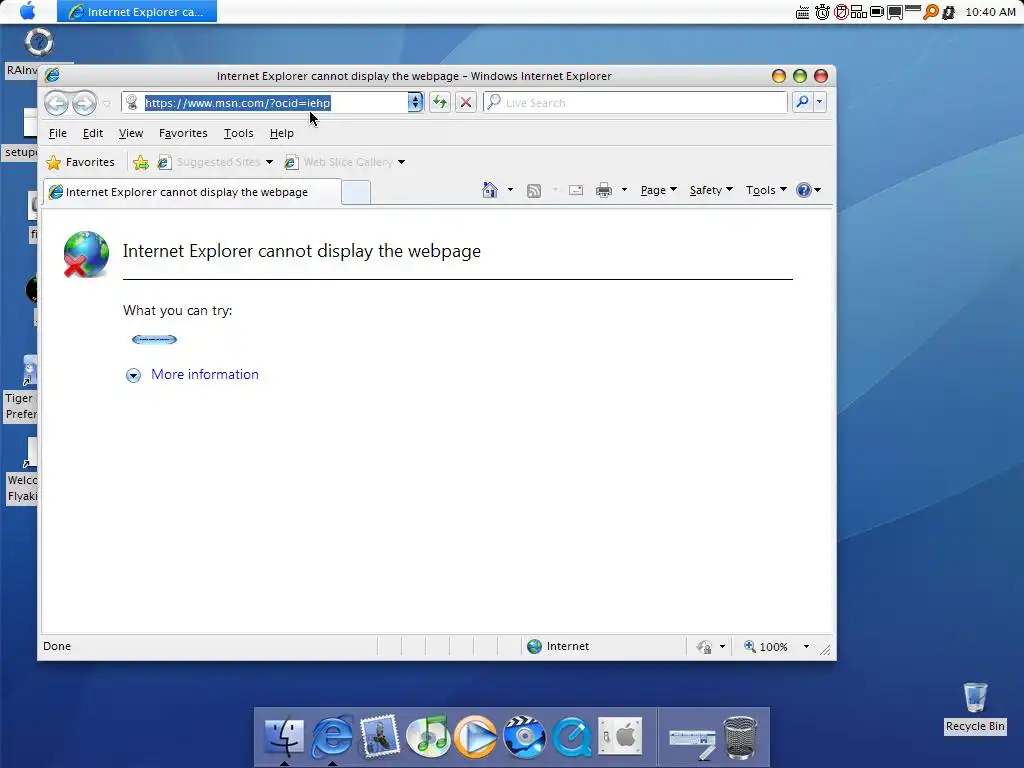The height and width of the screenshot is (768, 1024).
Task: Expand the Print options dropdown arrow
Action: point(624,190)
